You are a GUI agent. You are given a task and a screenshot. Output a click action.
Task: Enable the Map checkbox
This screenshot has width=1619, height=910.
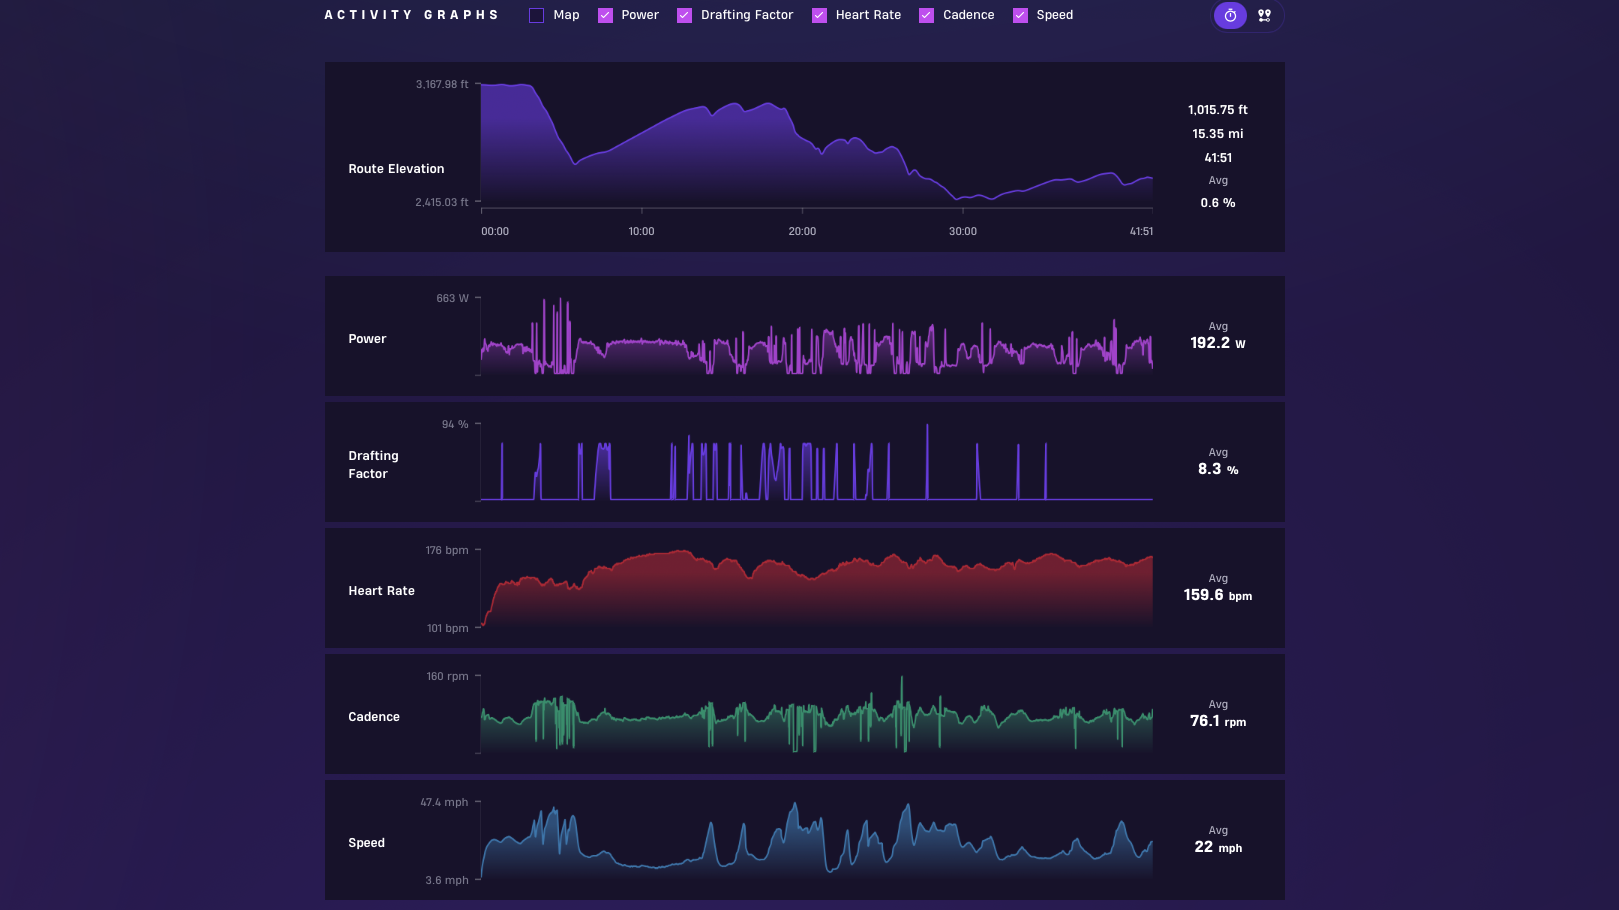(536, 15)
